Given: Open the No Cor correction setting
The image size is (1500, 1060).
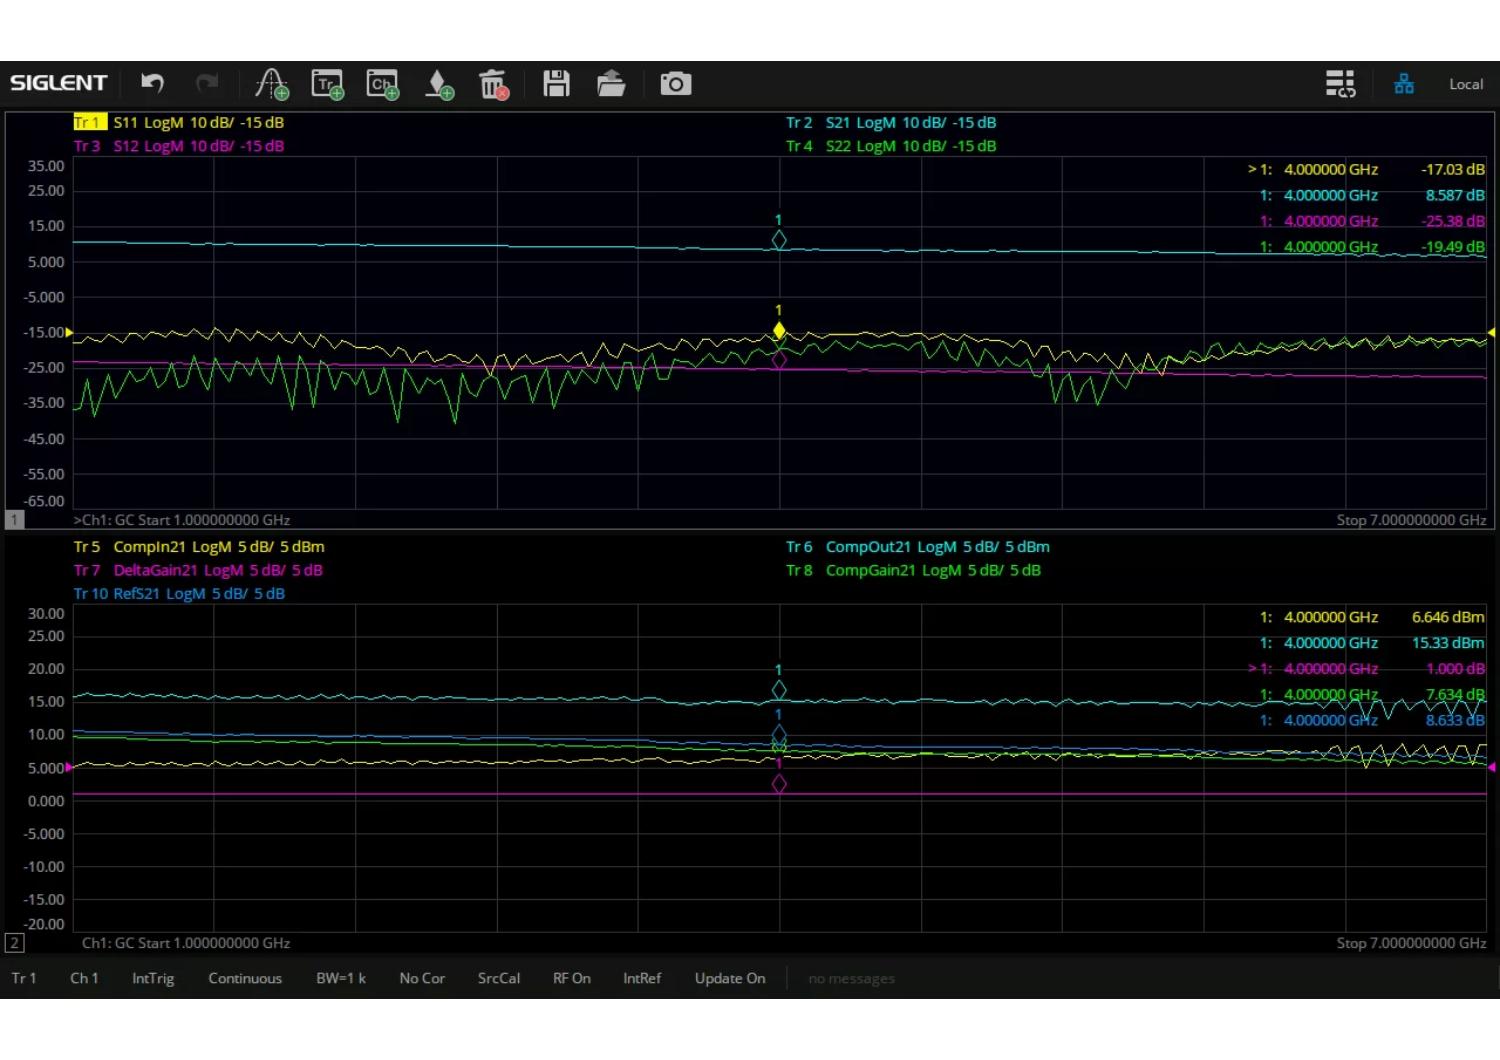Looking at the screenshot, I should 421,978.
